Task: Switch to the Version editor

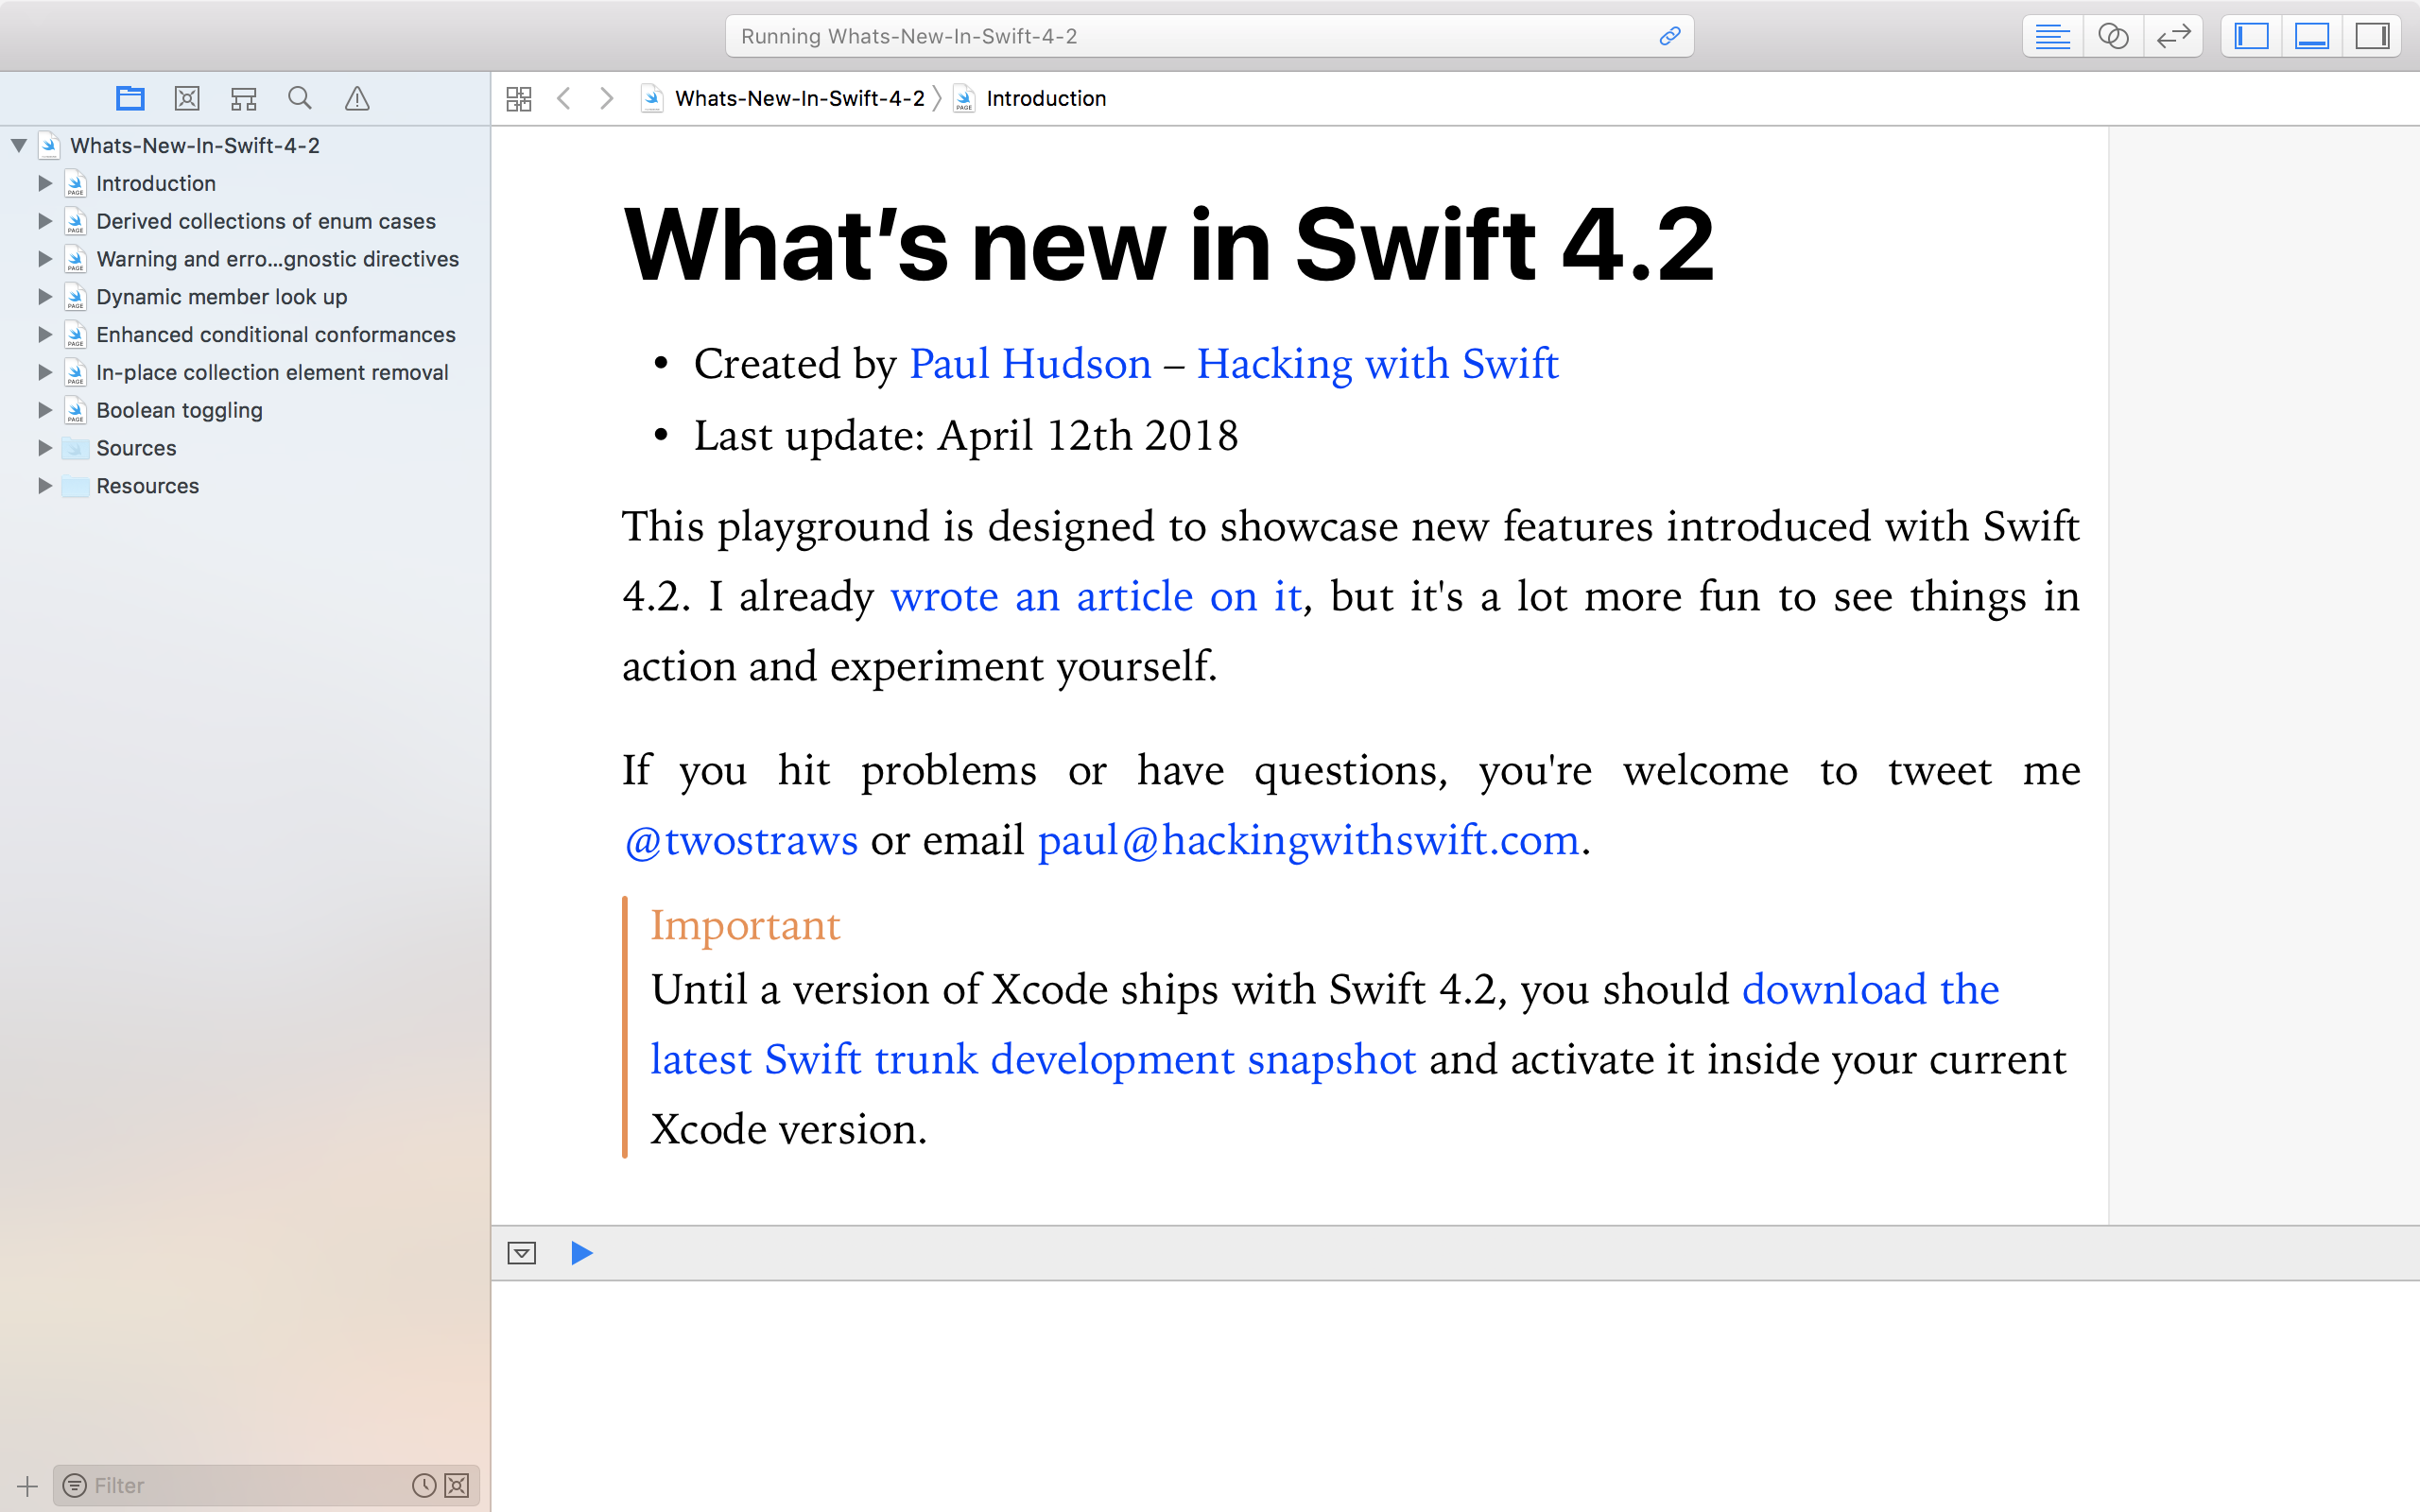Action: [2173, 36]
